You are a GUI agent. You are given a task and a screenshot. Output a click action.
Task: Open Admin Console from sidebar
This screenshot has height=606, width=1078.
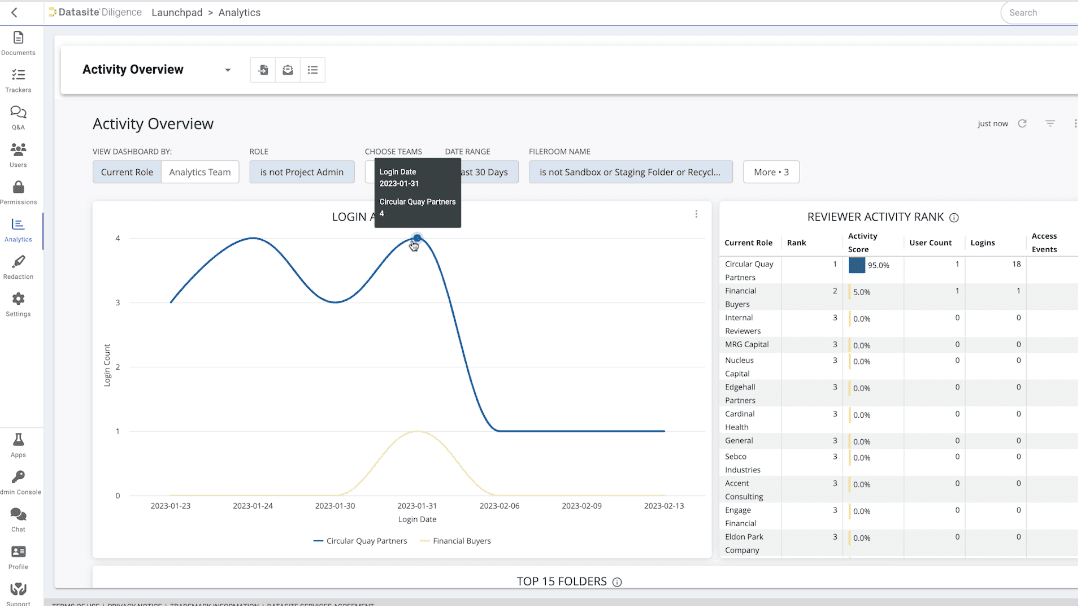click(18, 478)
